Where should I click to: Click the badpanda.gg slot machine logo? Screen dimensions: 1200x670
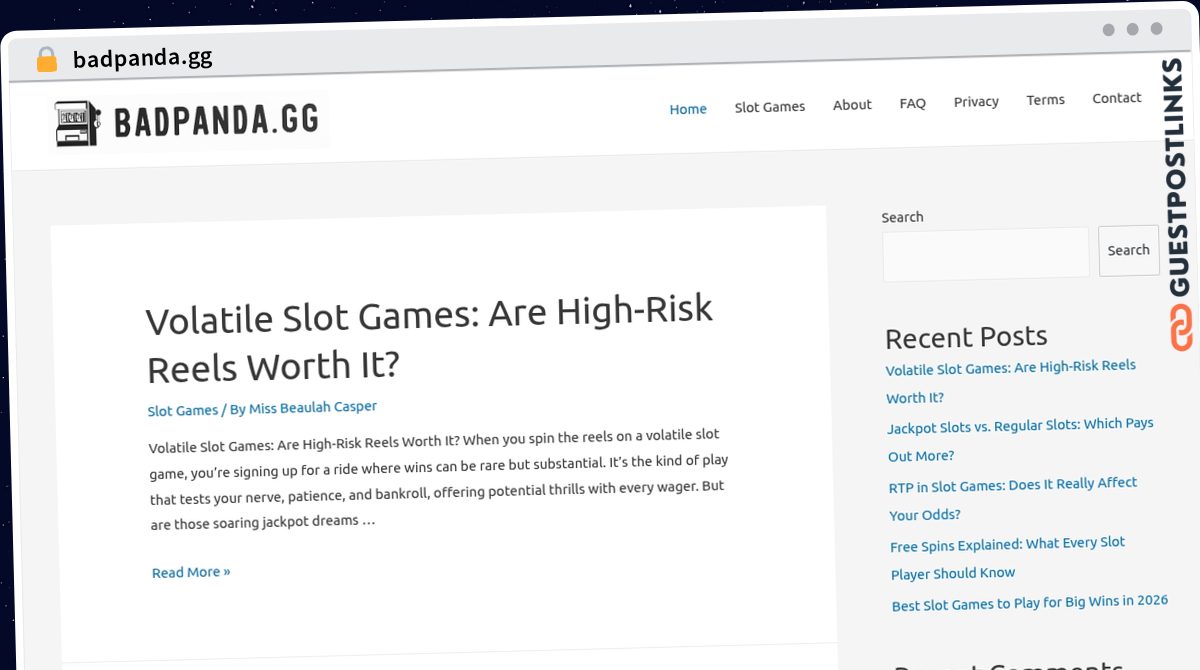click(x=189, y=122)
